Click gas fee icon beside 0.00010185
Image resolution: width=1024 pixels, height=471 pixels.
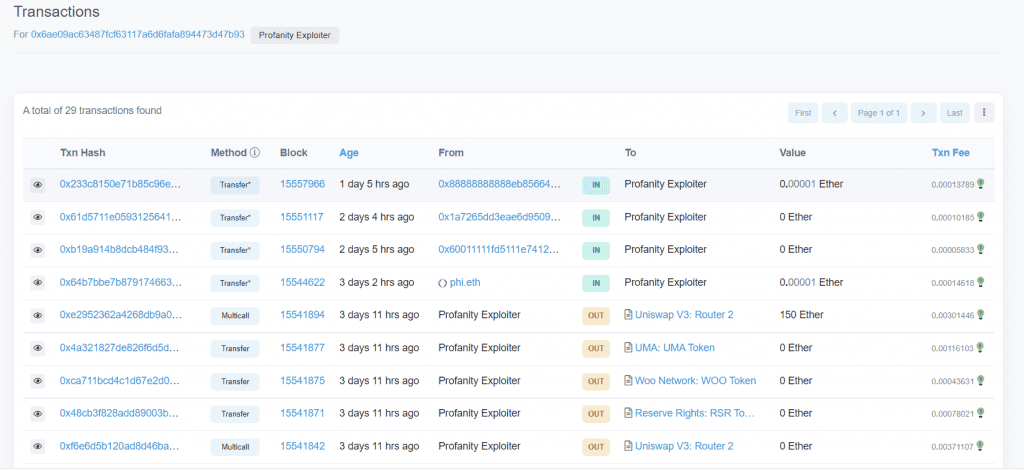[x=980, y=217]
